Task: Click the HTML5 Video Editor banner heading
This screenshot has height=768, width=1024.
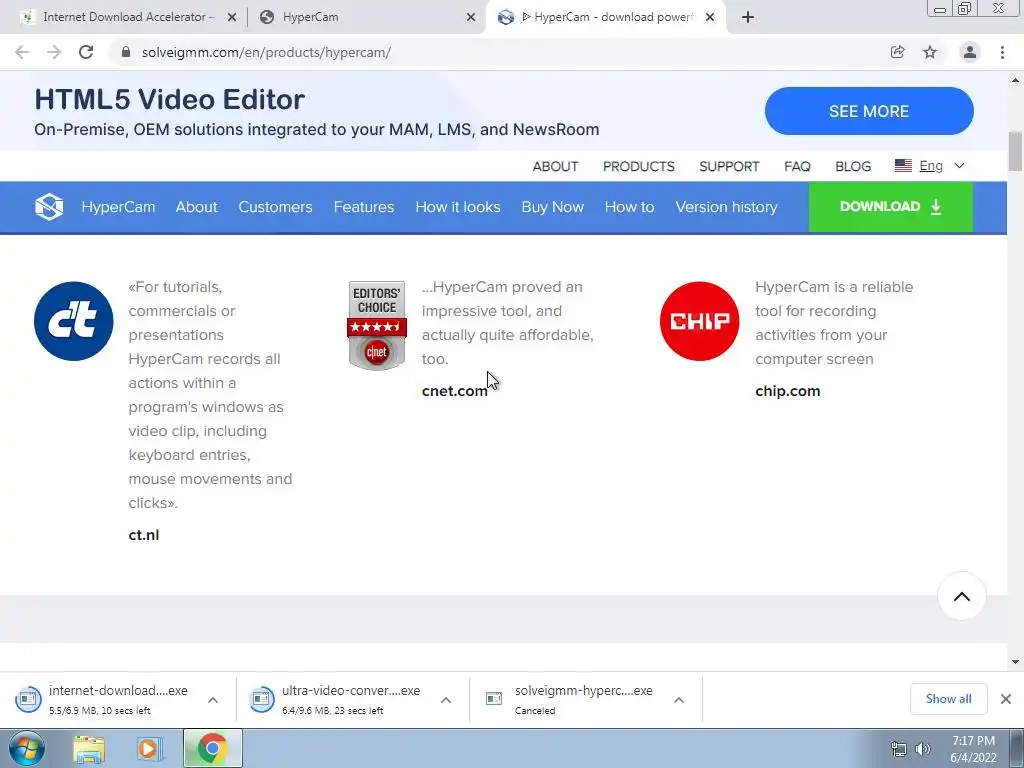Action: [x=170, y=99]
